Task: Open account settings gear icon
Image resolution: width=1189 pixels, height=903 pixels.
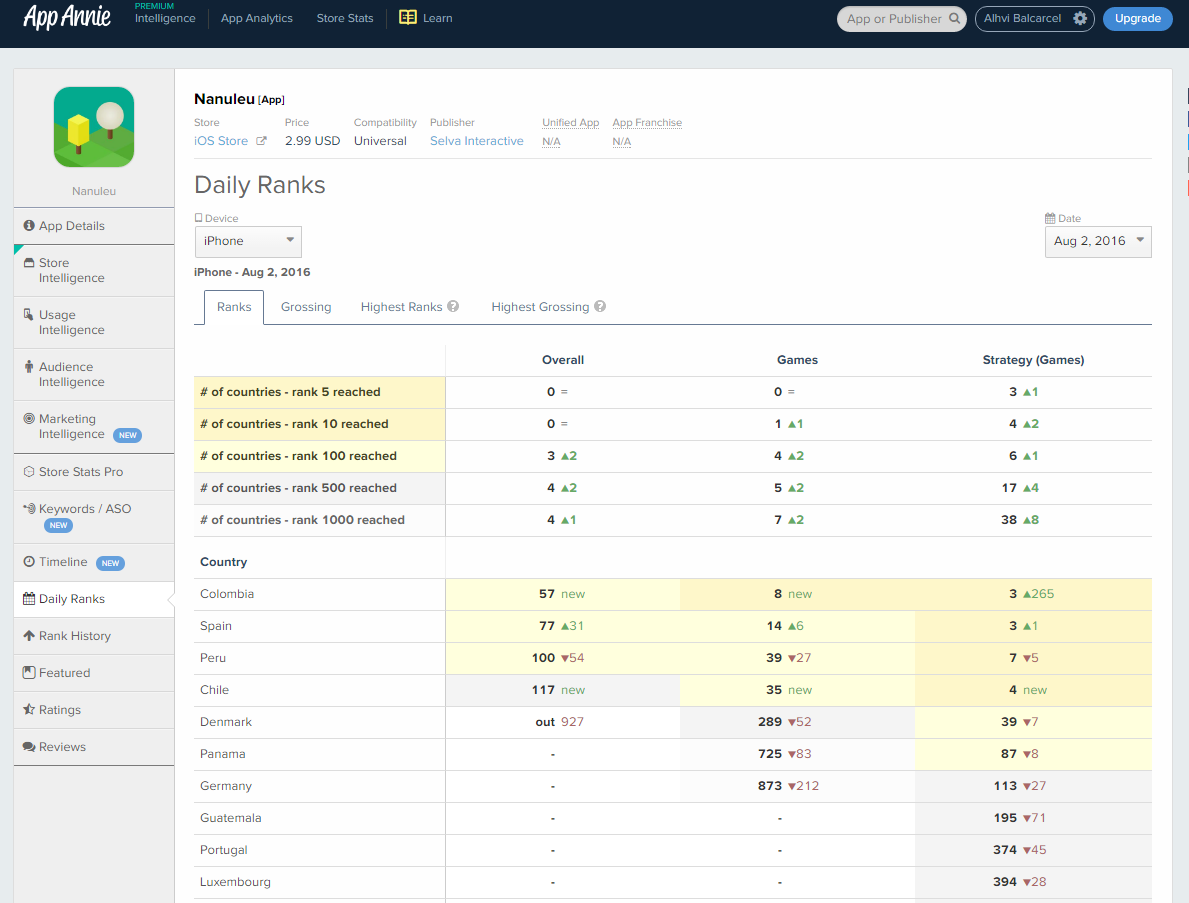Action: [1080, 18]
